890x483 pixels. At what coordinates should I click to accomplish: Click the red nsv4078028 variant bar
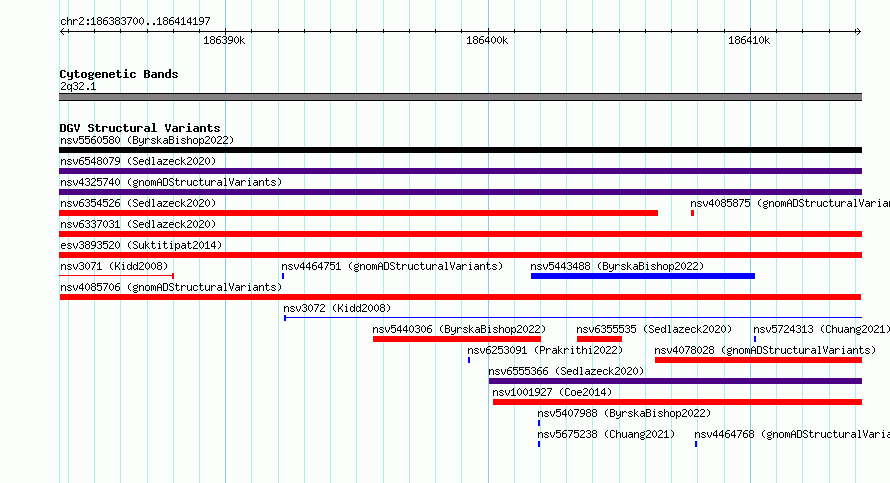758,360
